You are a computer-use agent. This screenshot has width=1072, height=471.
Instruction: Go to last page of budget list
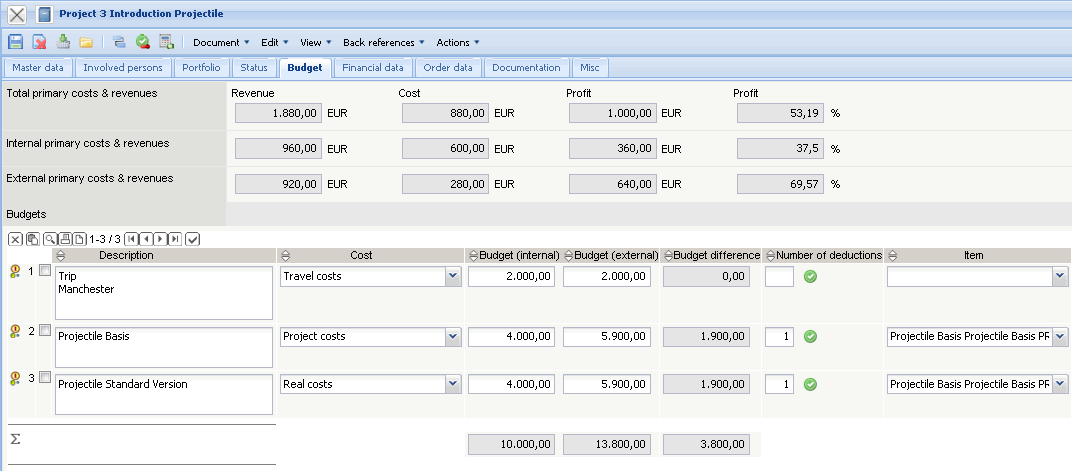[175, 239]
